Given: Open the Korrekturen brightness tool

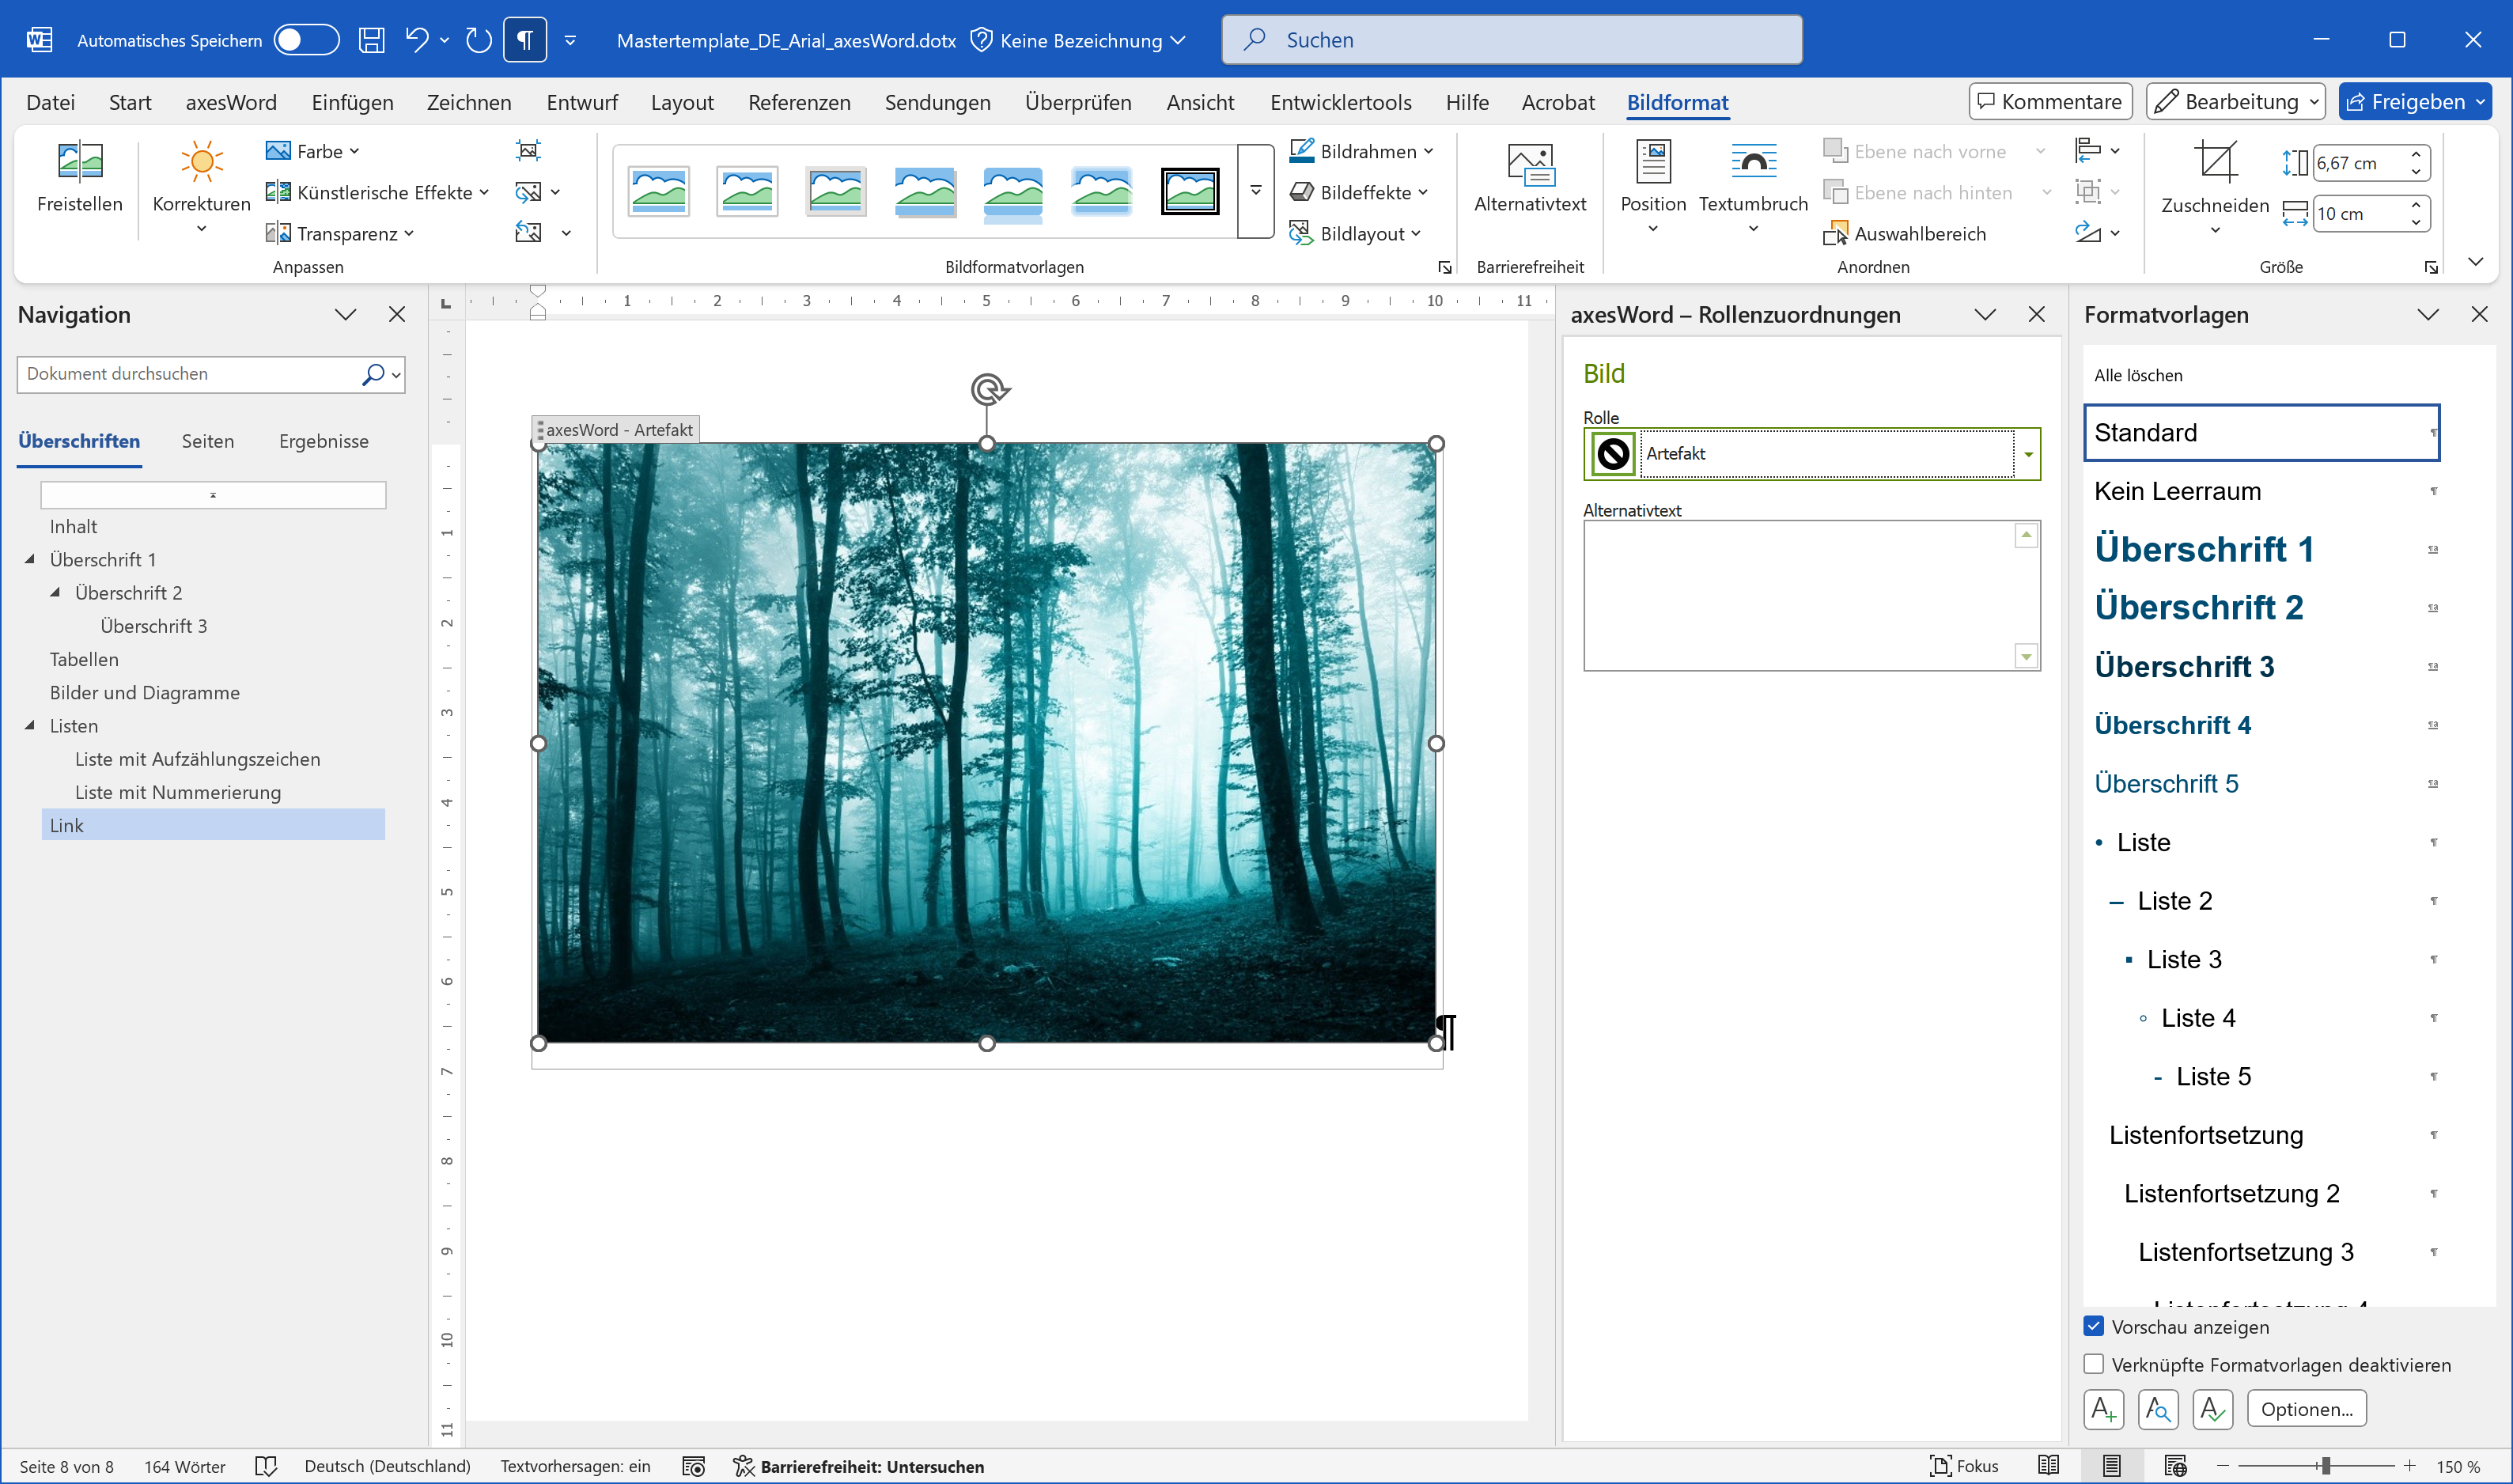Looking at the screenshot, I should pyautogui.click(x=201, y=162).
